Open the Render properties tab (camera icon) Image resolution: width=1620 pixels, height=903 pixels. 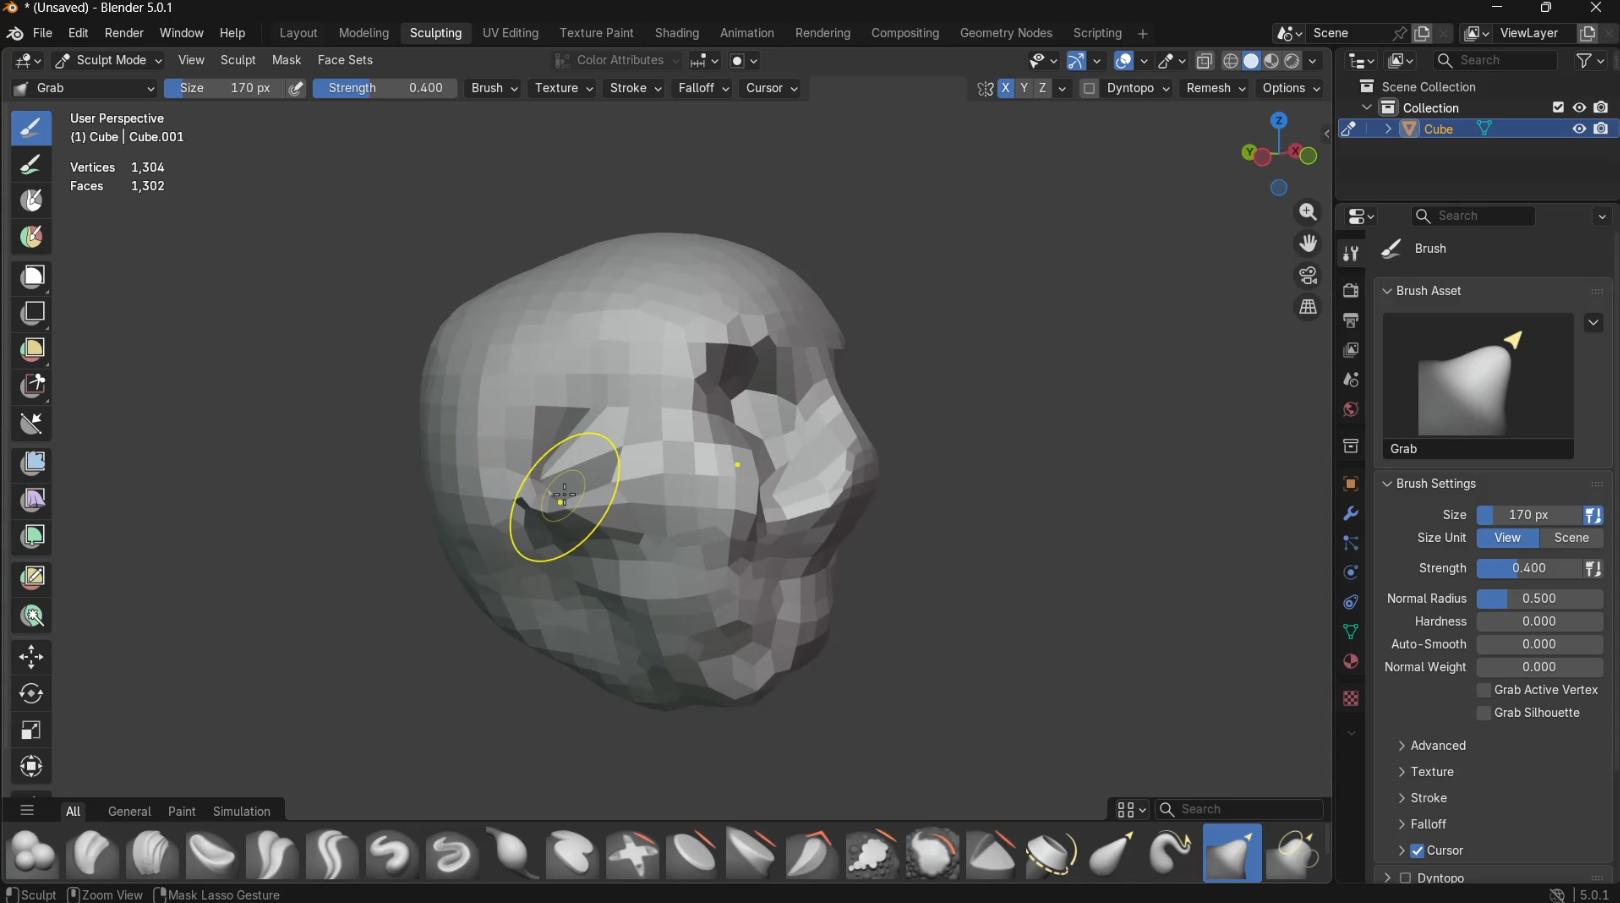click(x=1350, y=290)
